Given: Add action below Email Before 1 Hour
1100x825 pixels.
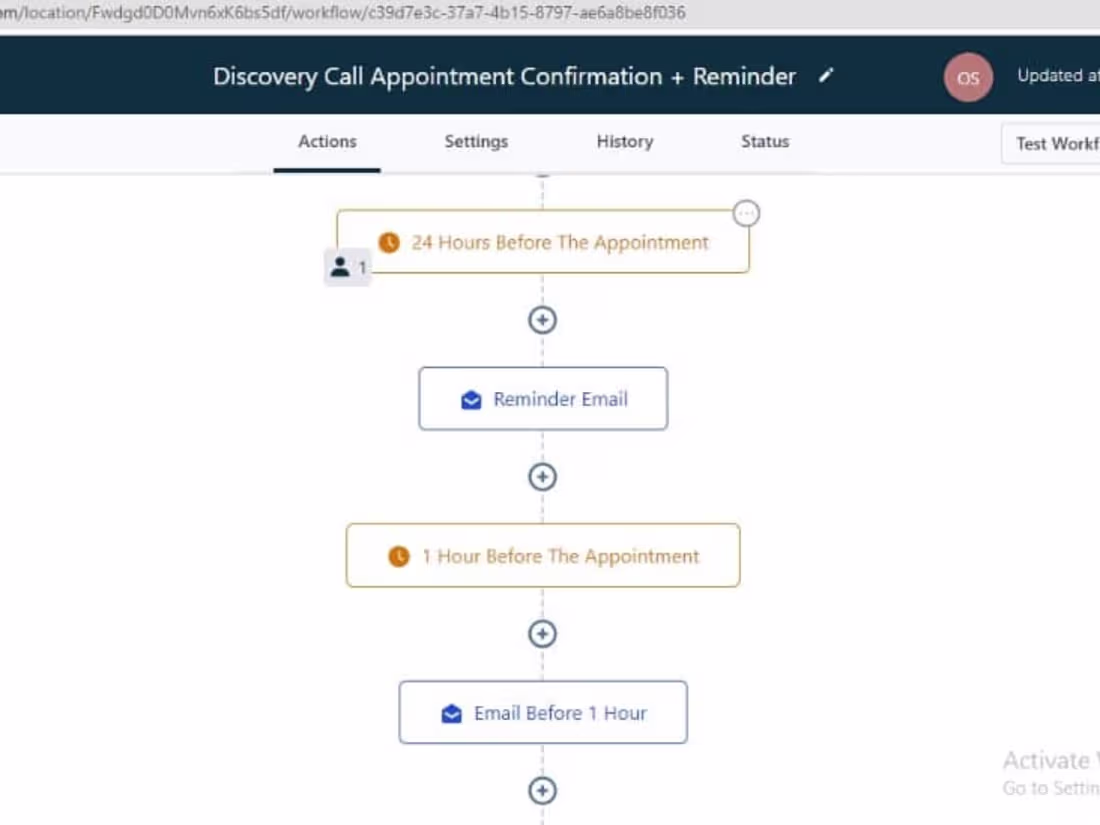Looking at the screenshot, I should [542, 791].
